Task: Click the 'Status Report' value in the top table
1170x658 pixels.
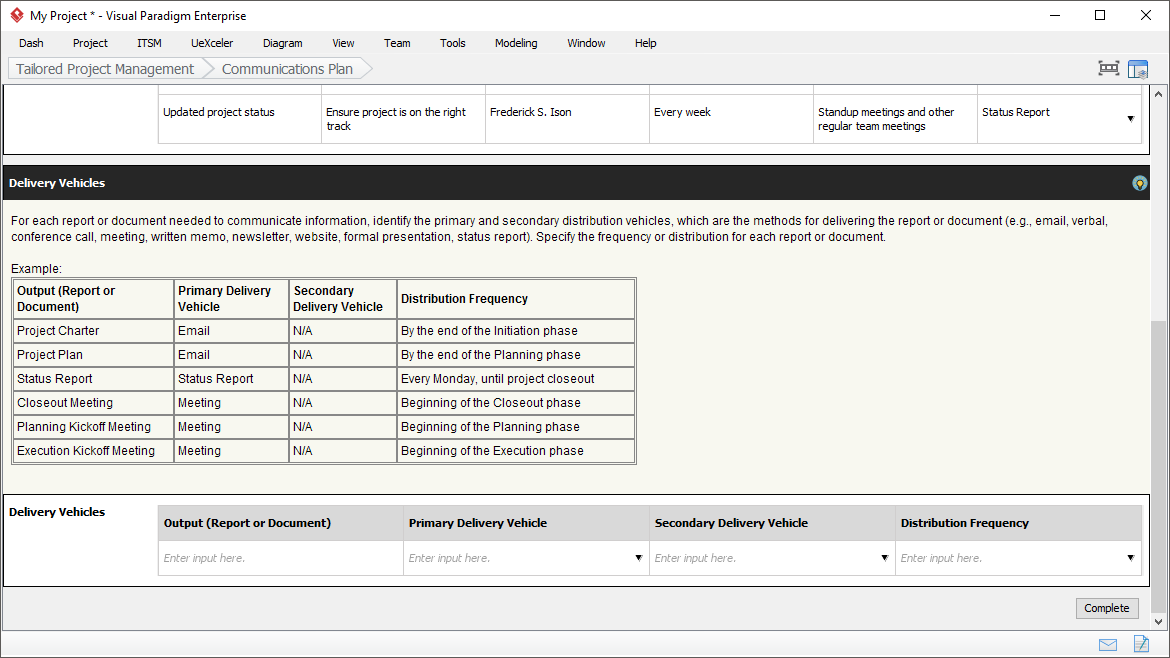Action: click(x=1016, y=112)
